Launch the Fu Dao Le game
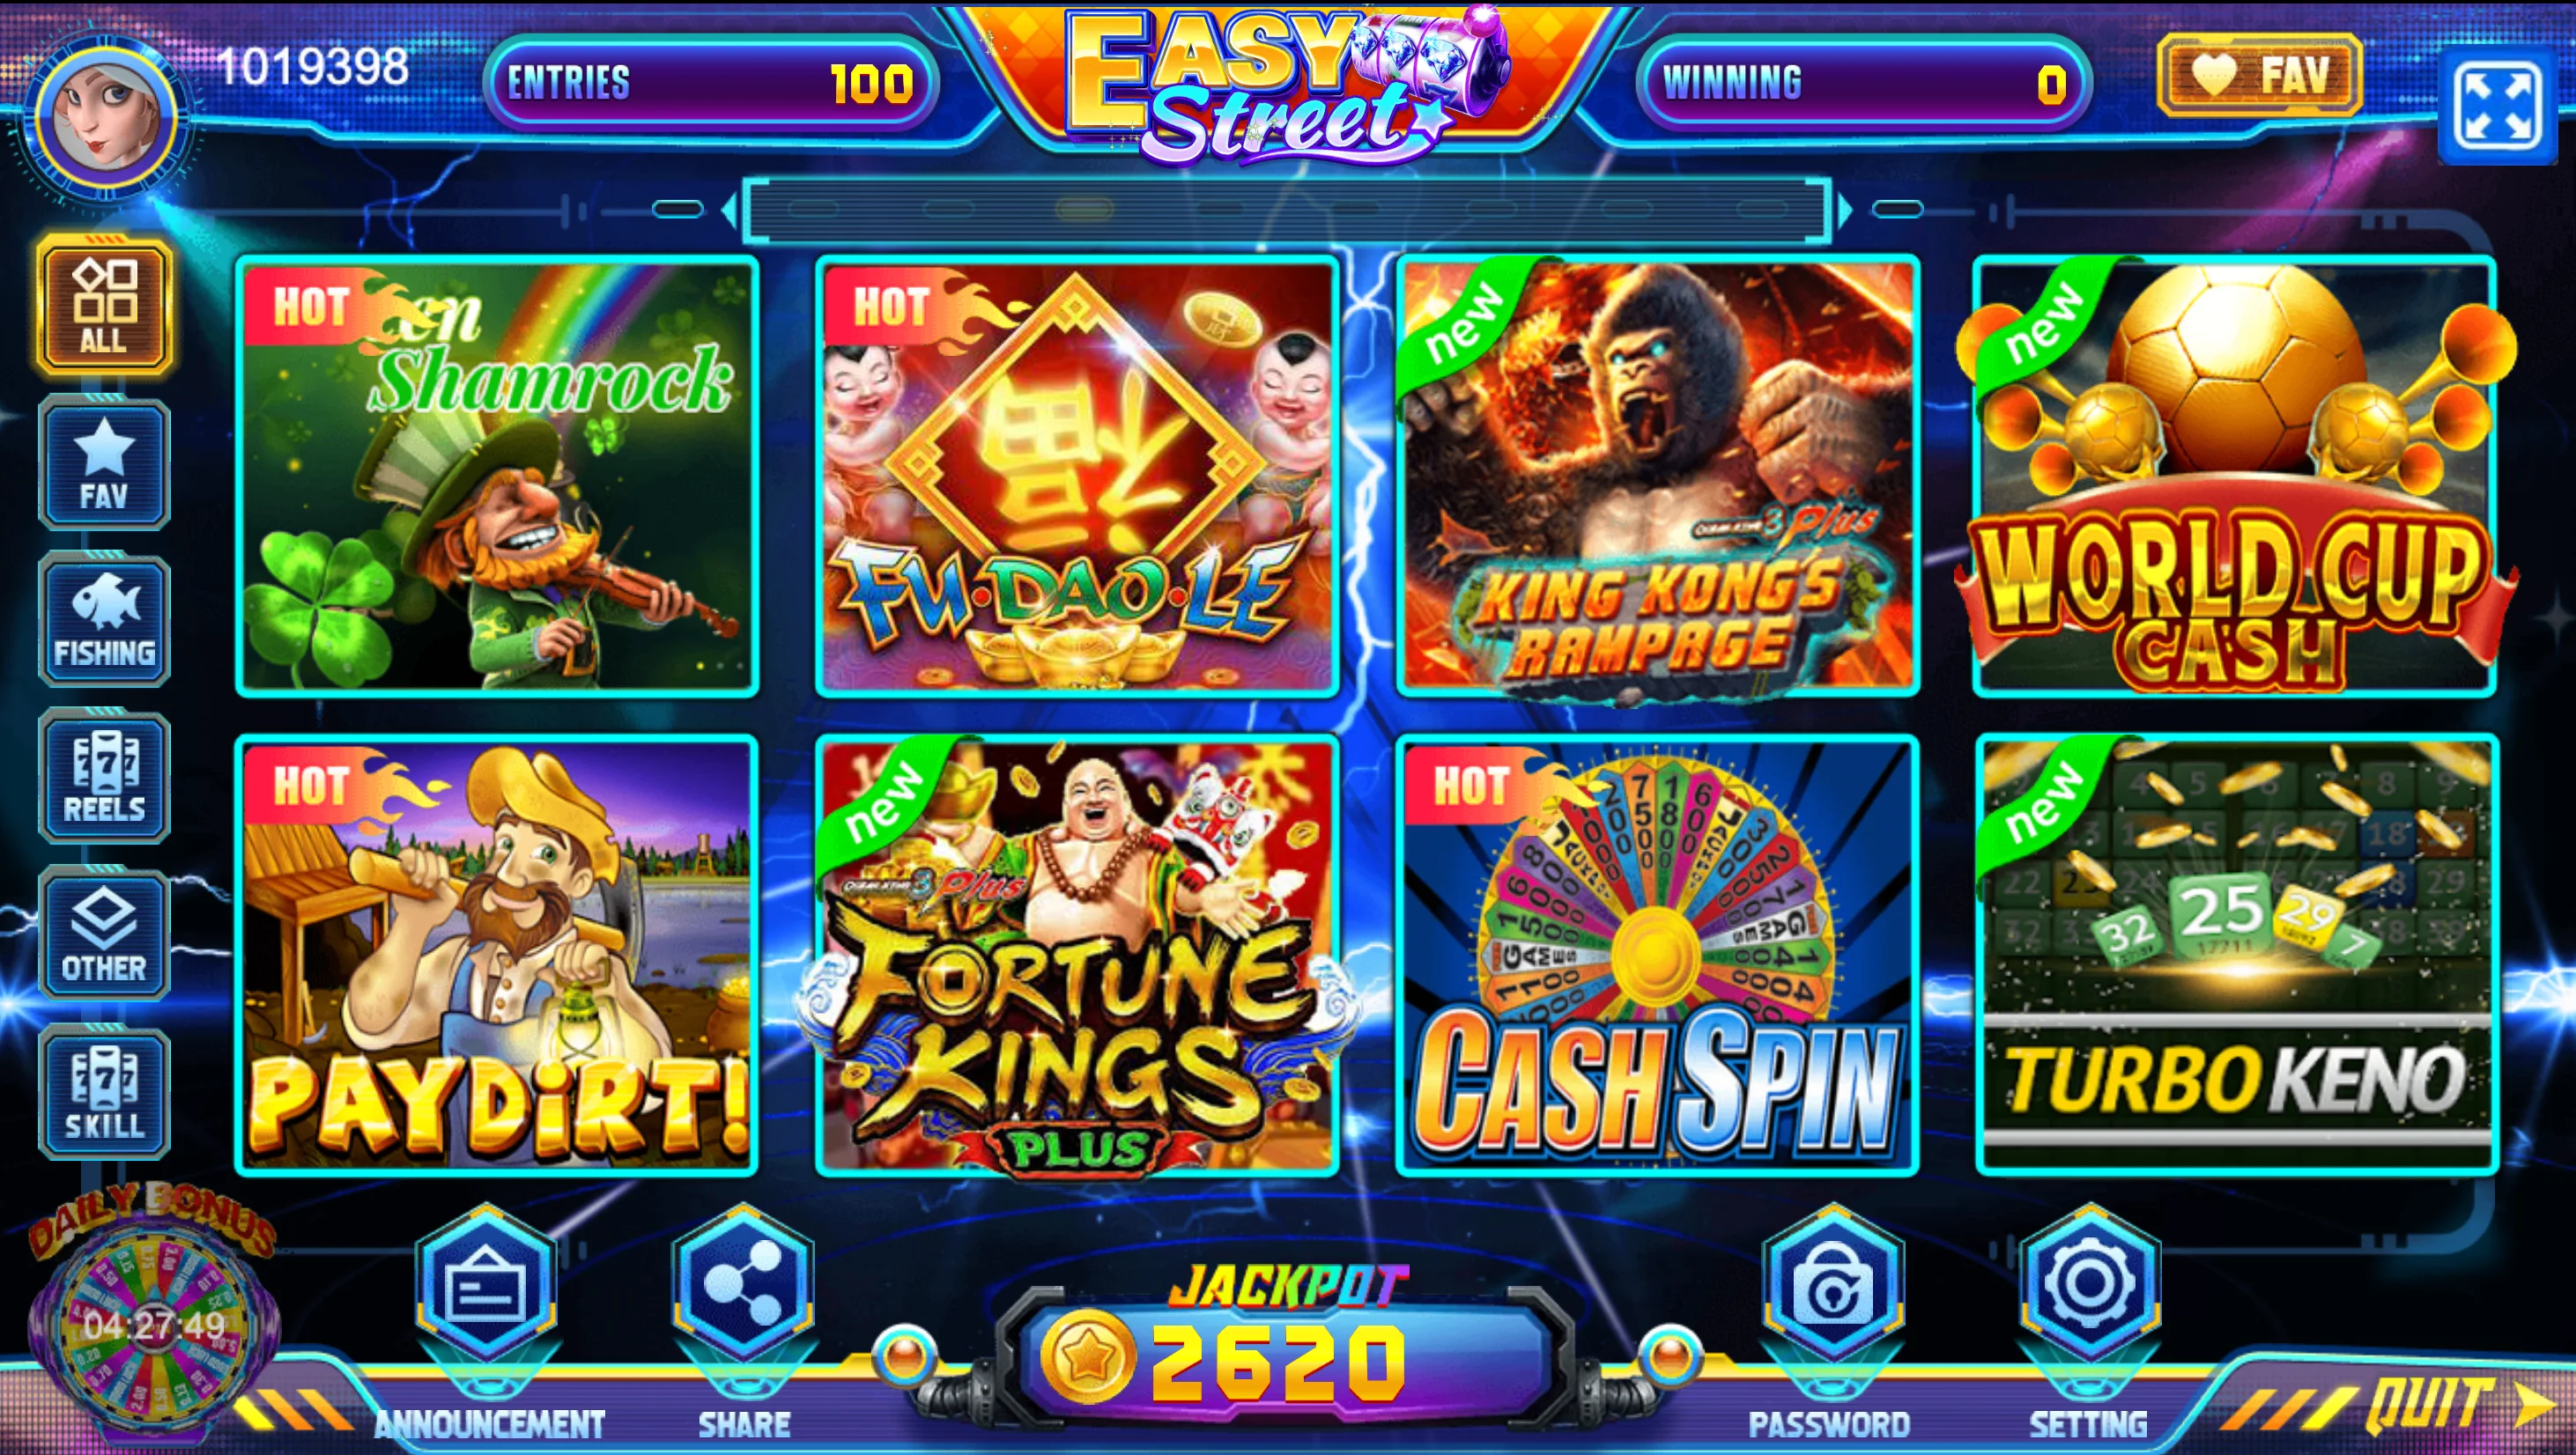The width and height of the screenshot is (2576, 1455). coord(1077,476)
